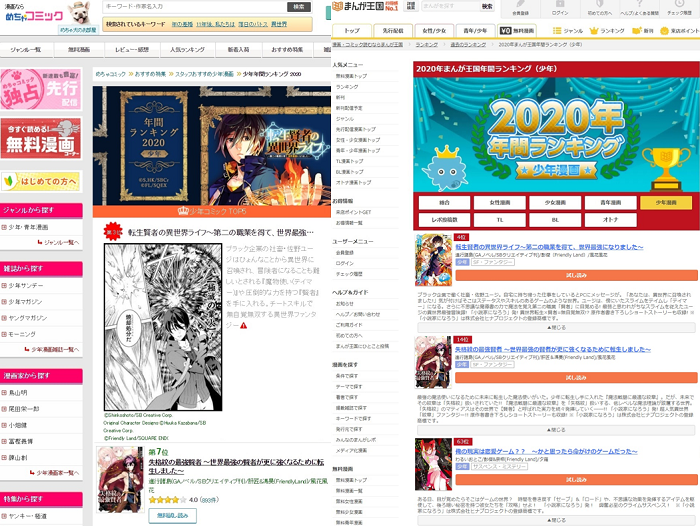
Task: Open ジャンル一覧 in めちゃコミック nav bar
Action: pyautogui.click(x=26, y=50)
